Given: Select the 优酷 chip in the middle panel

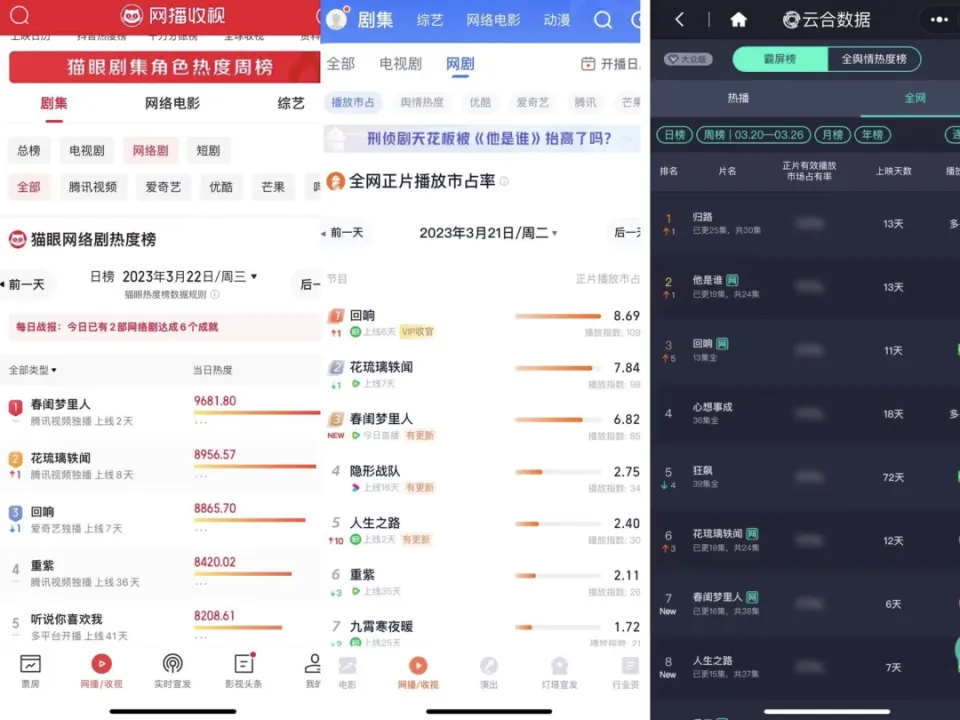Looking at the screenshot, I should click(x=480, y=102).
